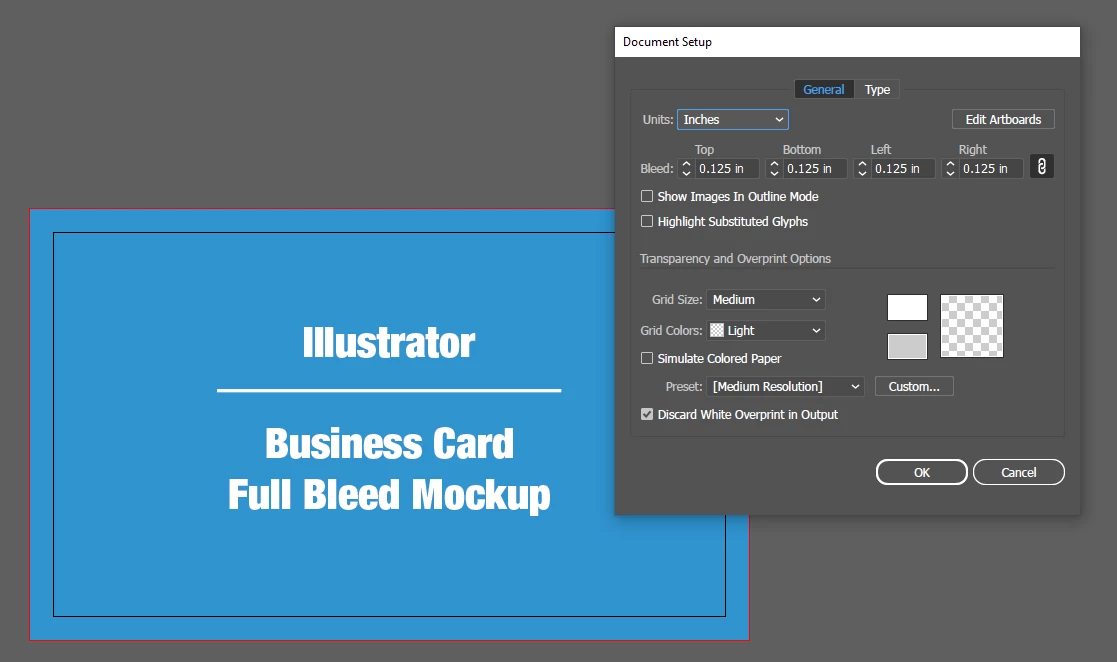The image size is (1117, 662).
Task: Check Simulate Colored Paper option
Action: point(647,358)
